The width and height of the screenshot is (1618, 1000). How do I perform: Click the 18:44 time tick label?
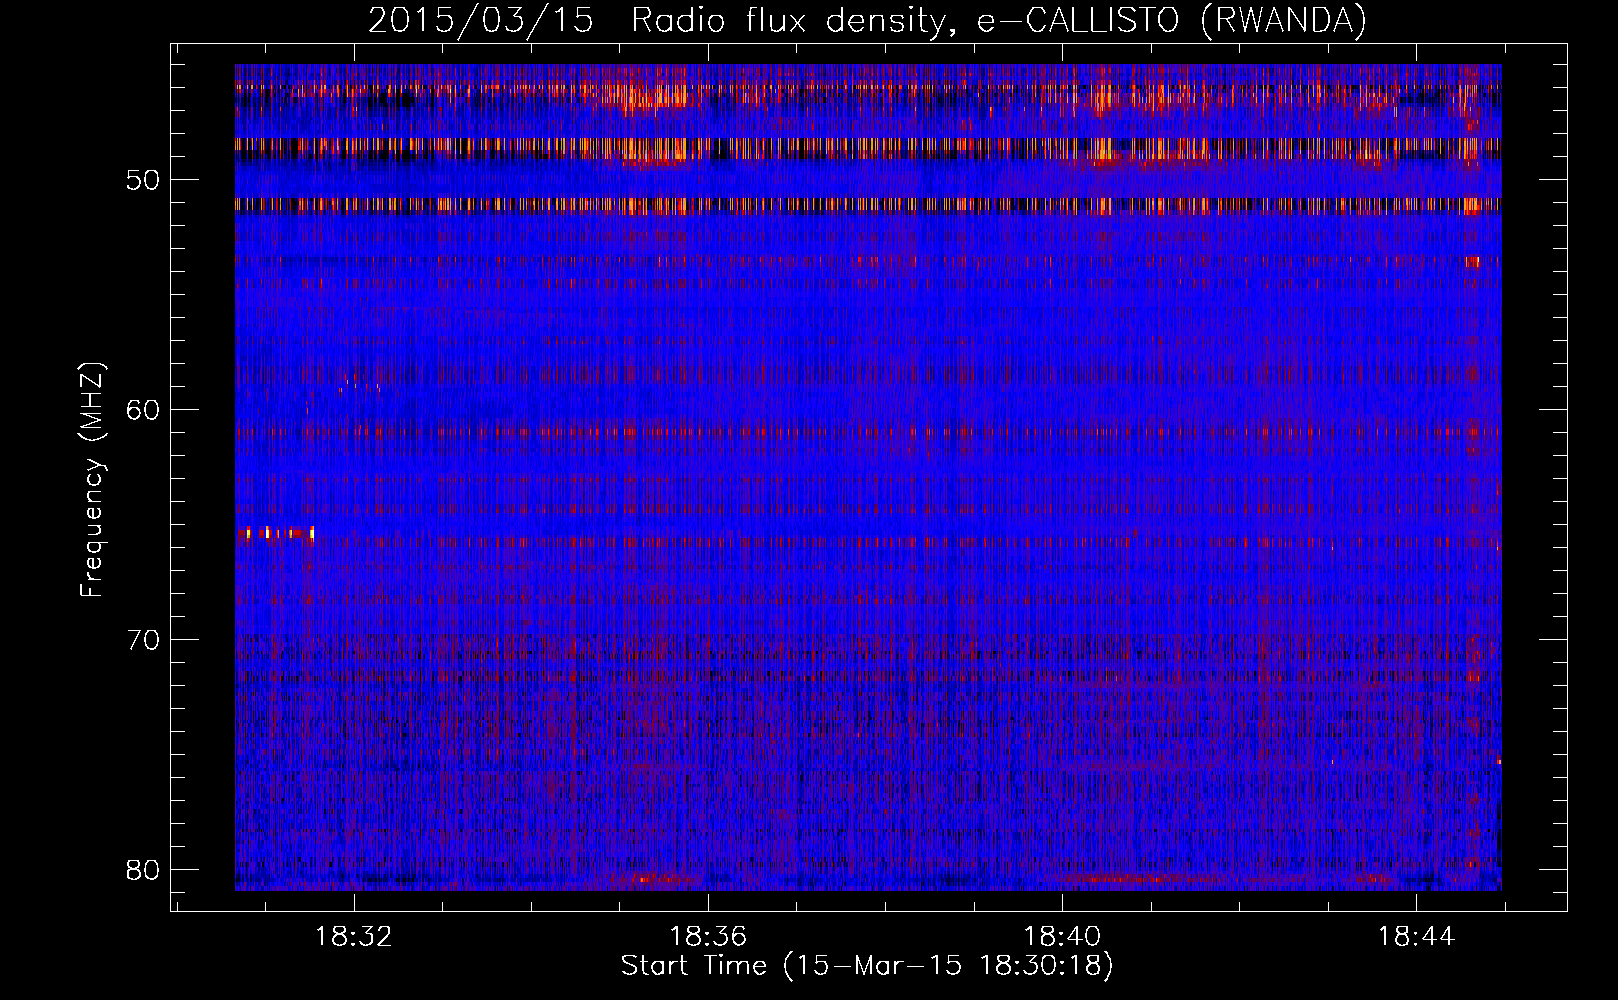click(x=1416, y=937)
